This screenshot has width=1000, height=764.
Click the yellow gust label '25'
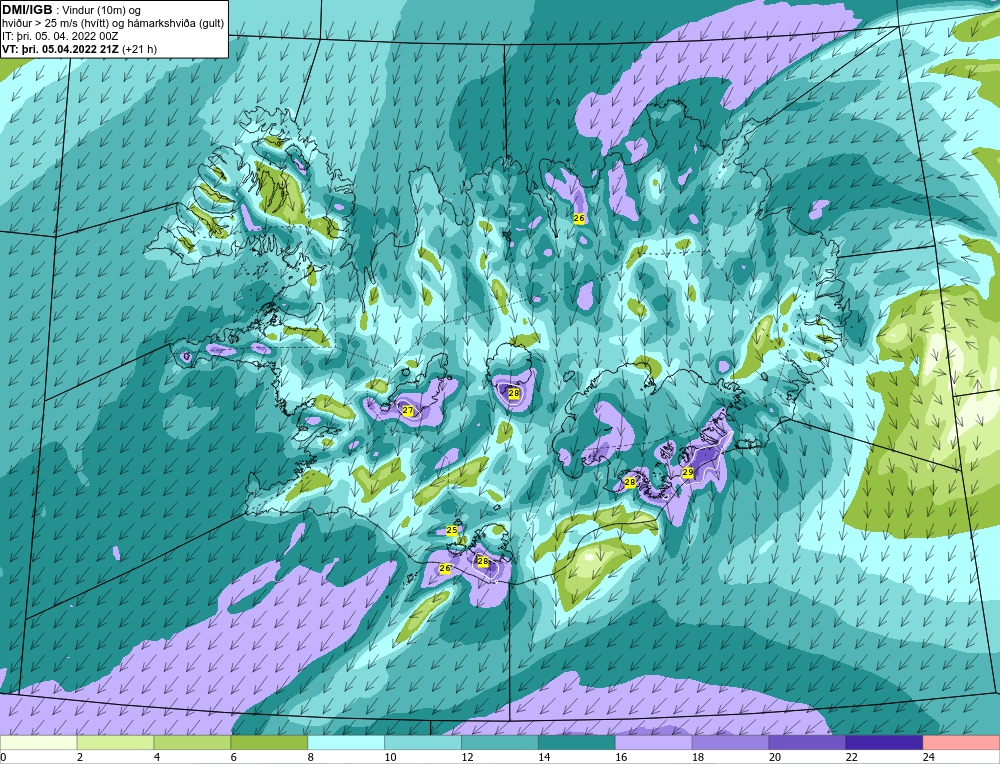[452, 530]
